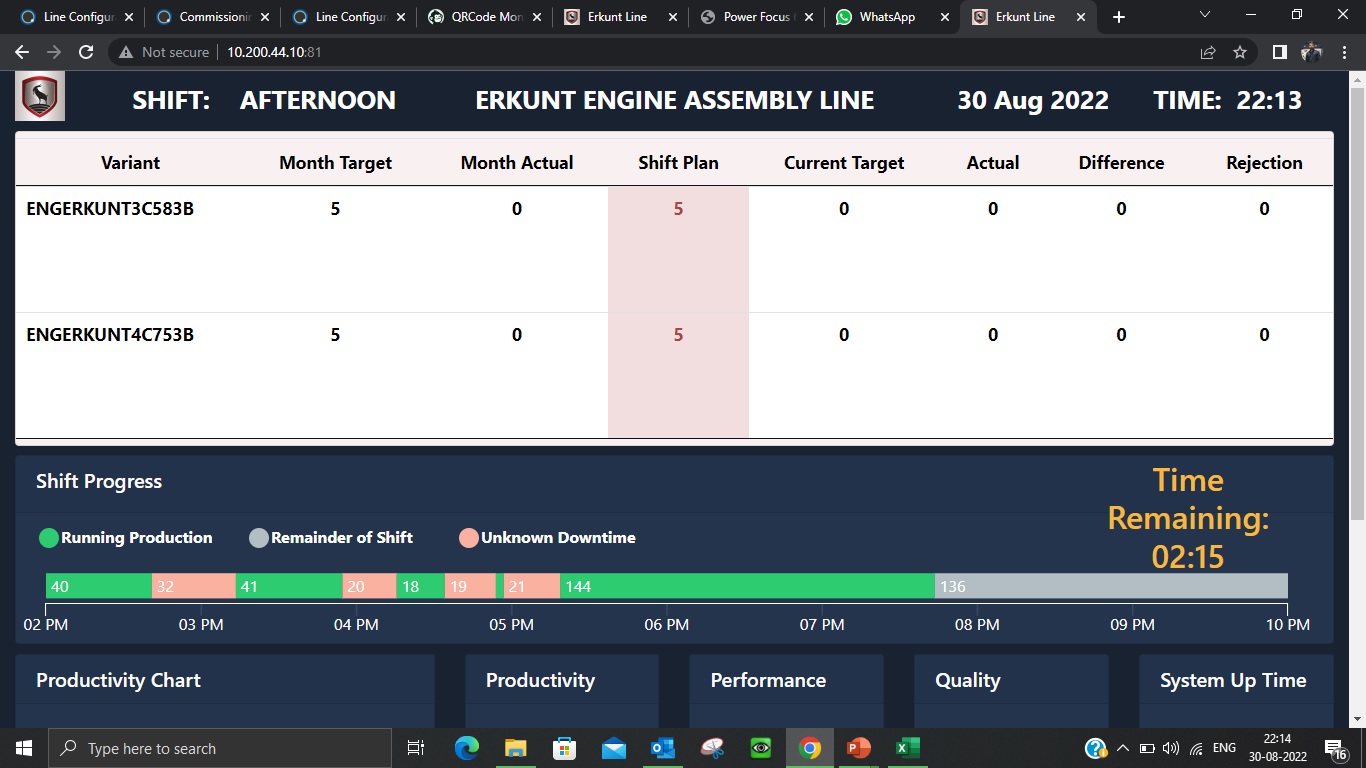
Task: Switch to the WhatsApp tab
Action: pyautogui.click(x=886, y=17)
